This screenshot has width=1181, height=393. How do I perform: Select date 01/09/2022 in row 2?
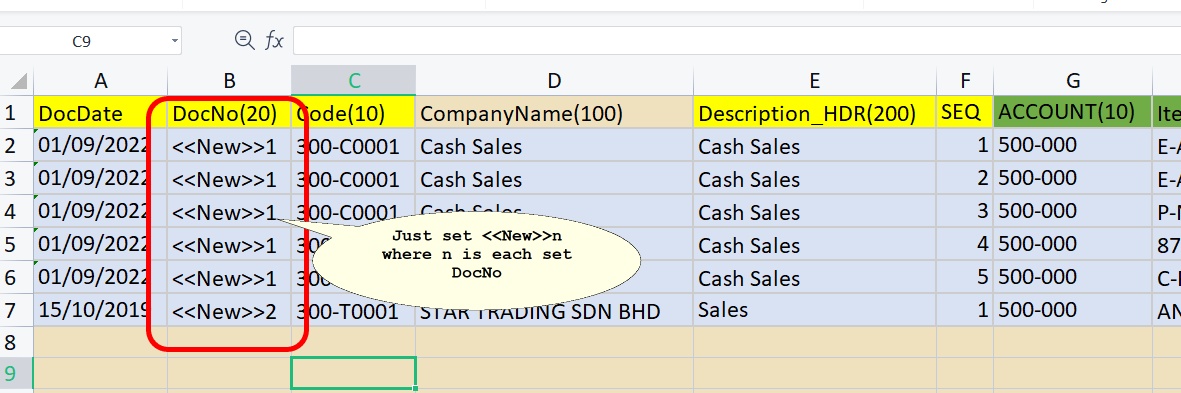(100, 145)
